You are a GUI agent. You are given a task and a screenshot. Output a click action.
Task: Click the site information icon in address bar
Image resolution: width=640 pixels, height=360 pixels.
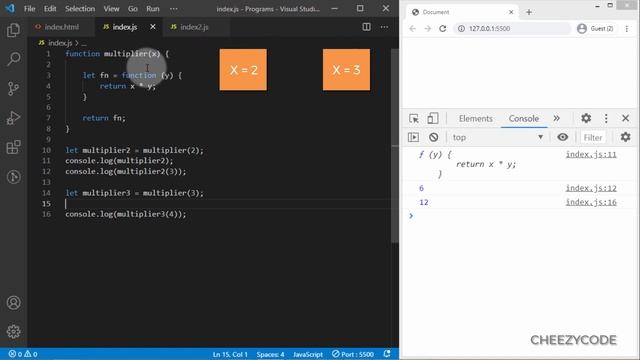pos(461,29)
